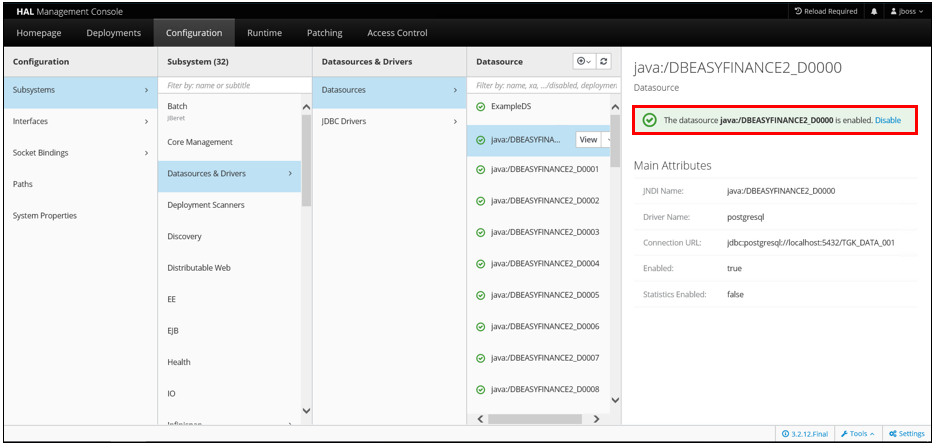Click the View button for selected datasource
933x445 pixels.
pyautogui.click(x=588, y=140)
